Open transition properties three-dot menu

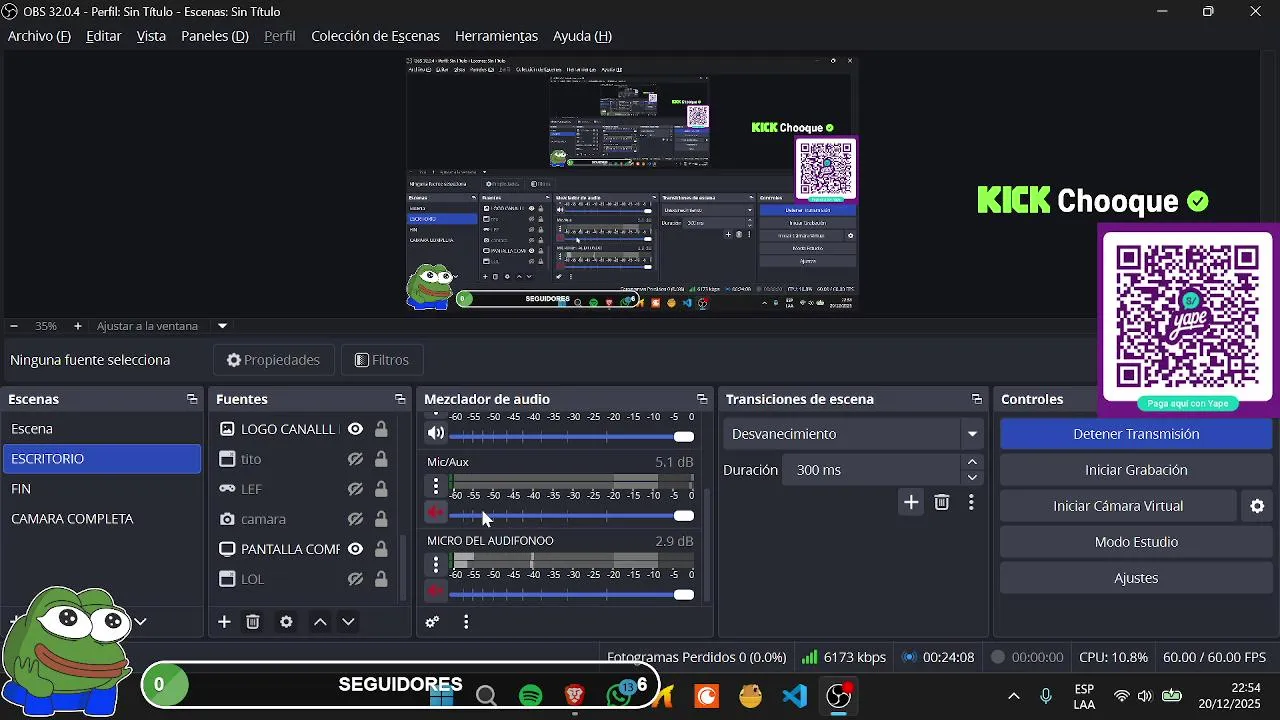click(x=971, y=502)
